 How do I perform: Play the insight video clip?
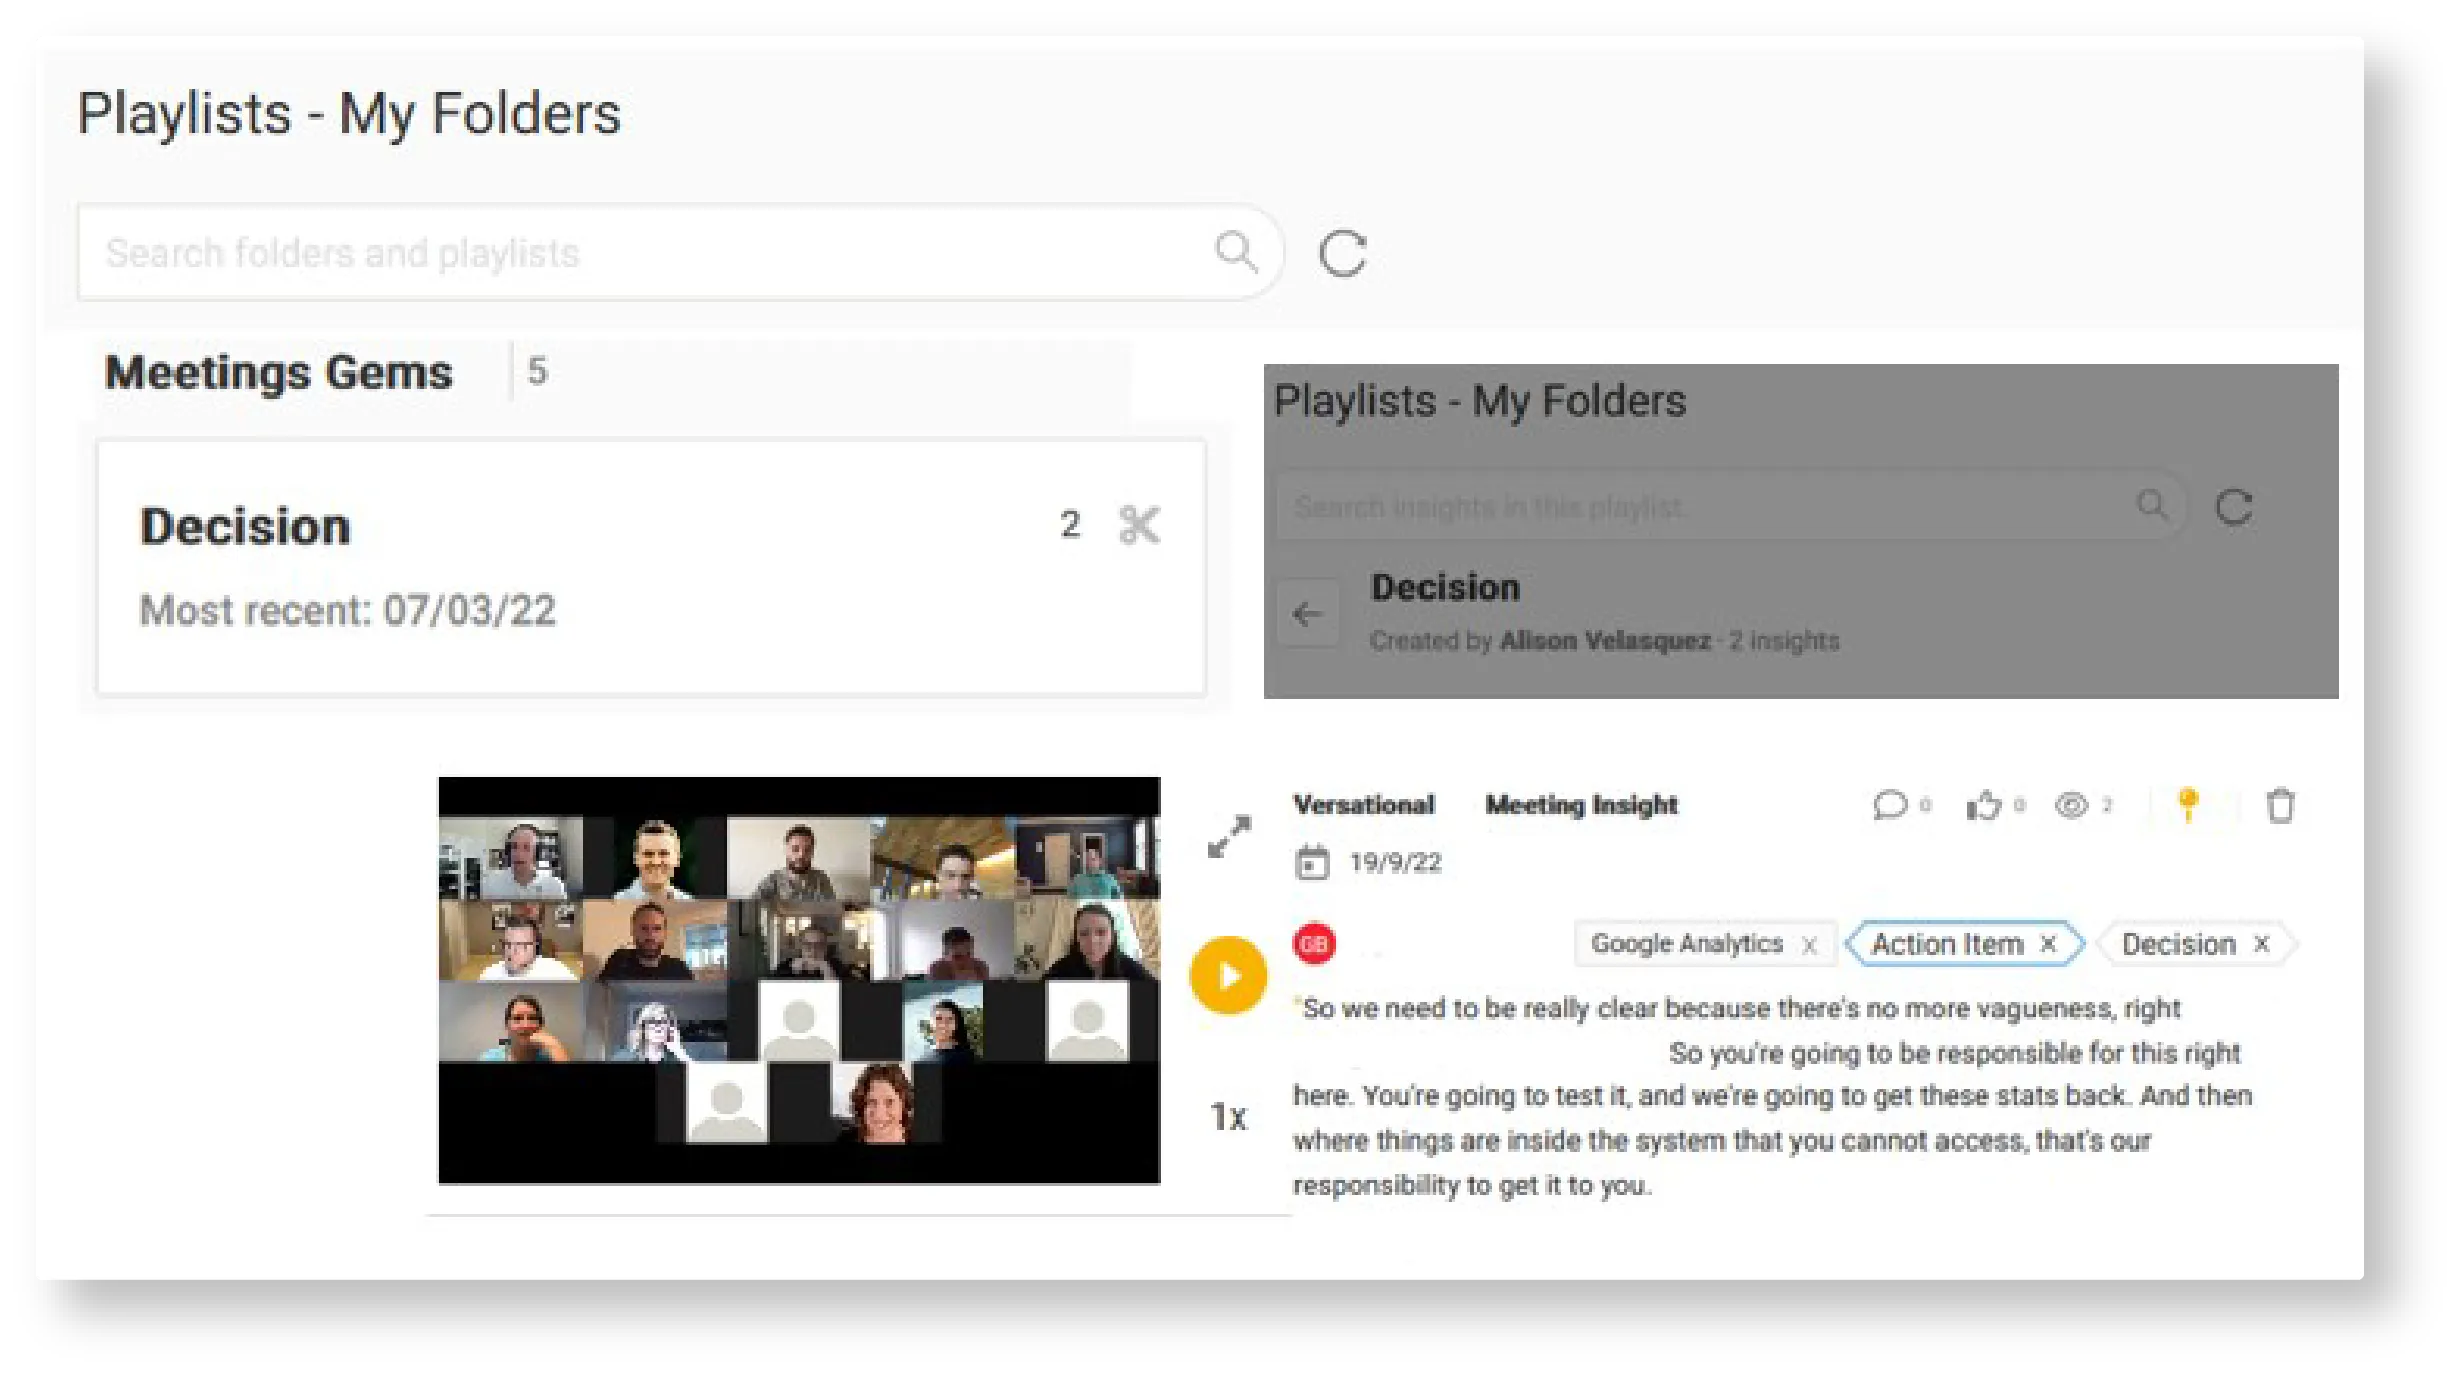[x=1228, y=974]
